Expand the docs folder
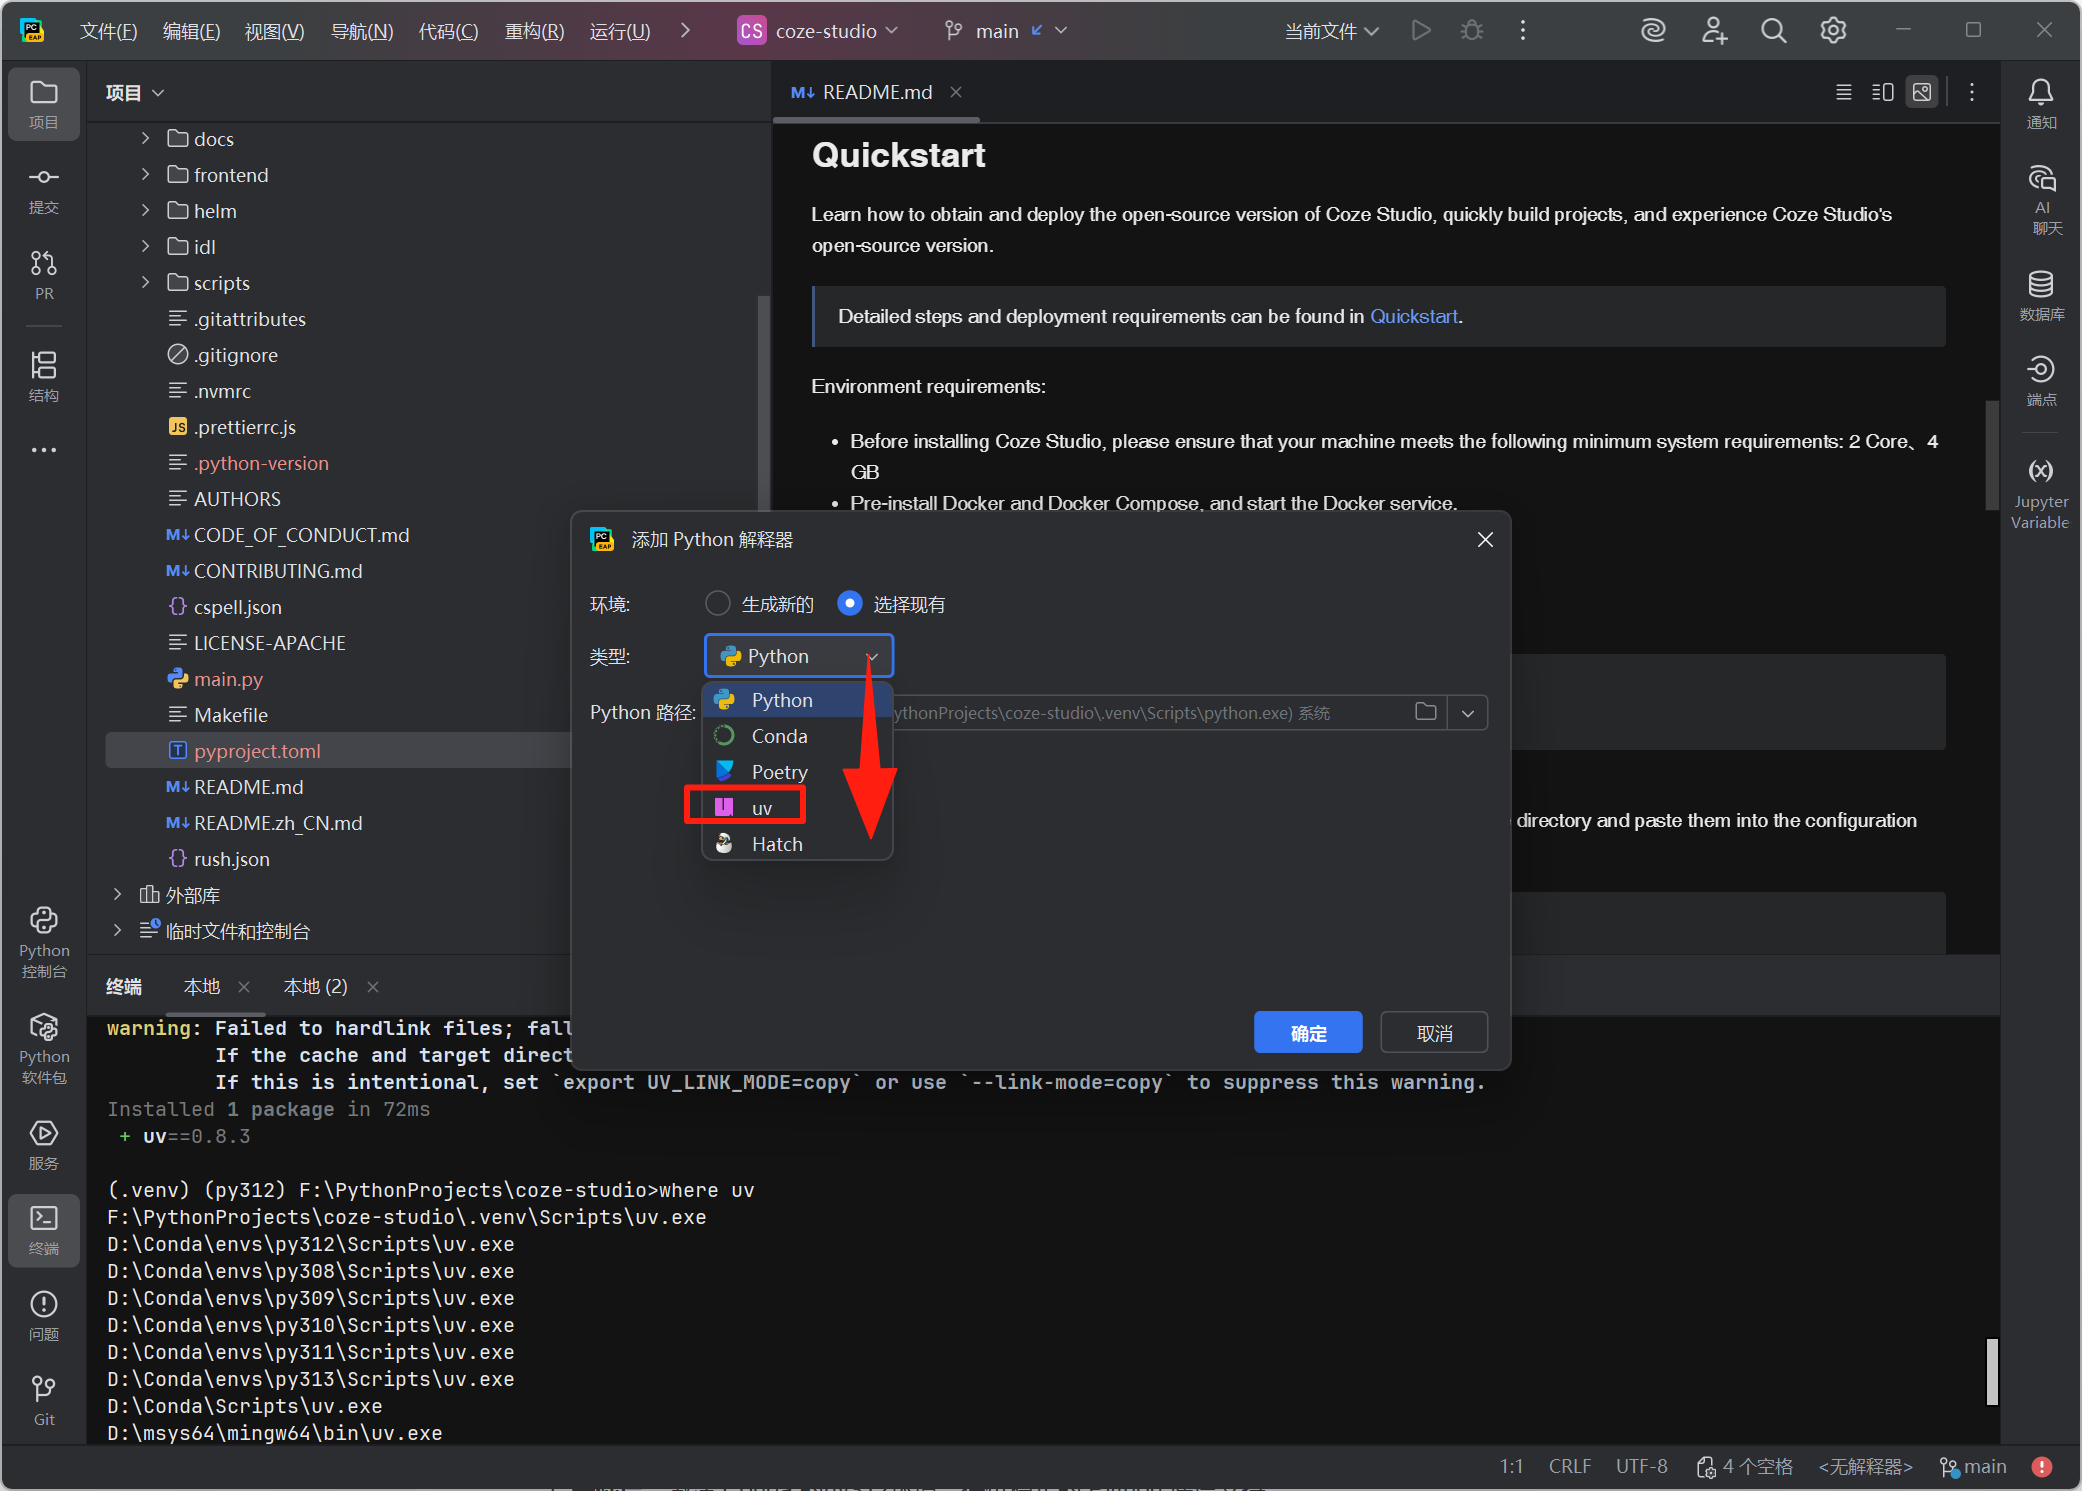 click(146, 138)
